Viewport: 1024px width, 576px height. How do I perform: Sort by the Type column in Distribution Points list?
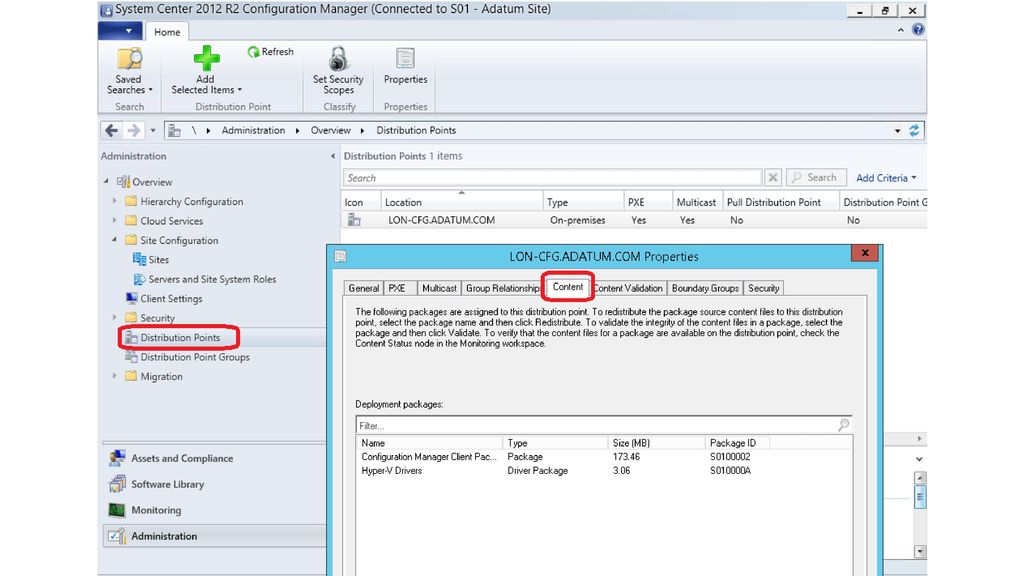click(x=583, y=202)
